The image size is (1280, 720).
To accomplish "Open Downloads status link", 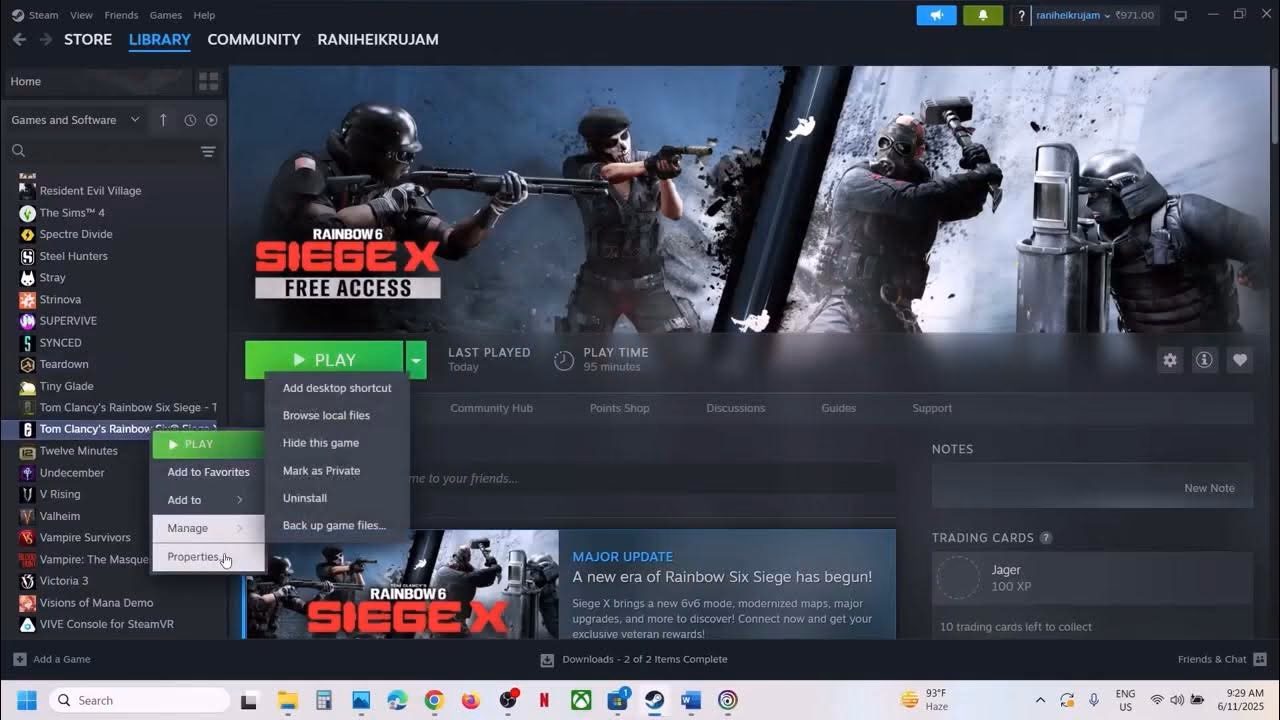I will (634, 659).
